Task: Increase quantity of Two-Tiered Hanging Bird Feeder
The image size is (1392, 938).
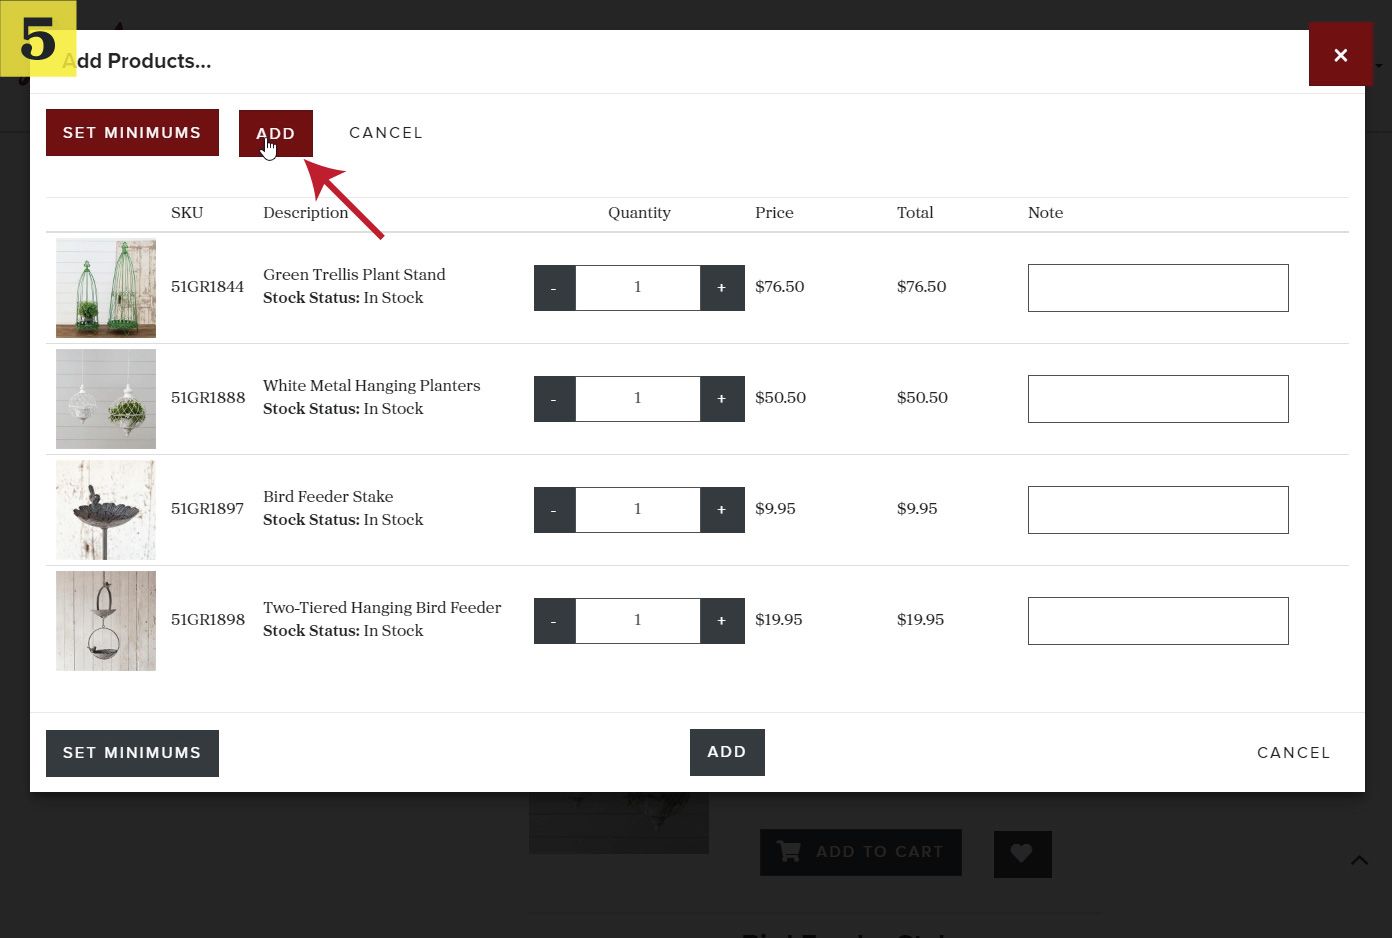Action: [x=722, y=621]
